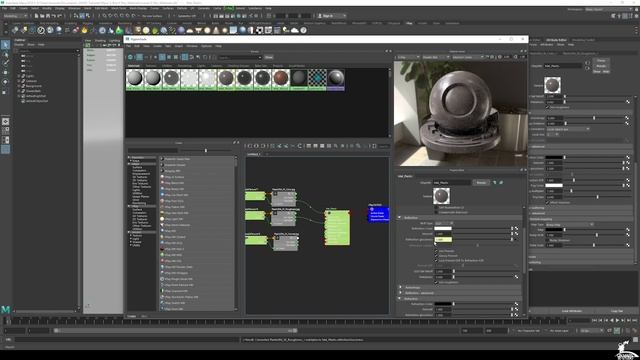The height and width of the screenshot is (360, 640).
Task: Open the Hypershade Create menu
Action: pos(157,46)
